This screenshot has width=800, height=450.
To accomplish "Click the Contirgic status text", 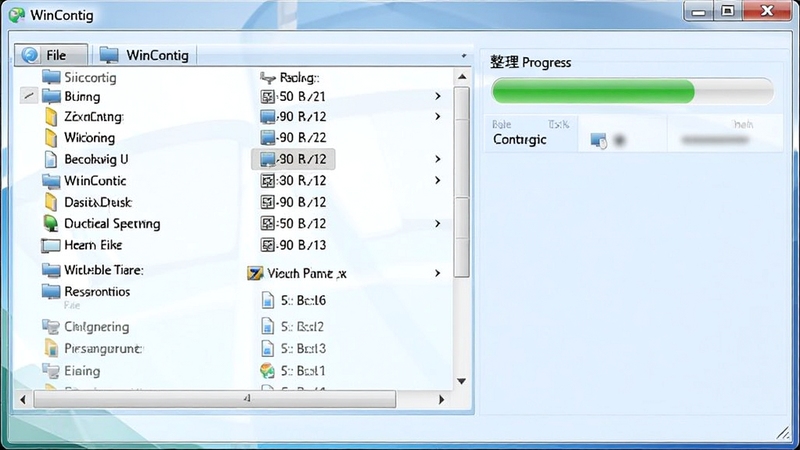I will coord(519,139).
